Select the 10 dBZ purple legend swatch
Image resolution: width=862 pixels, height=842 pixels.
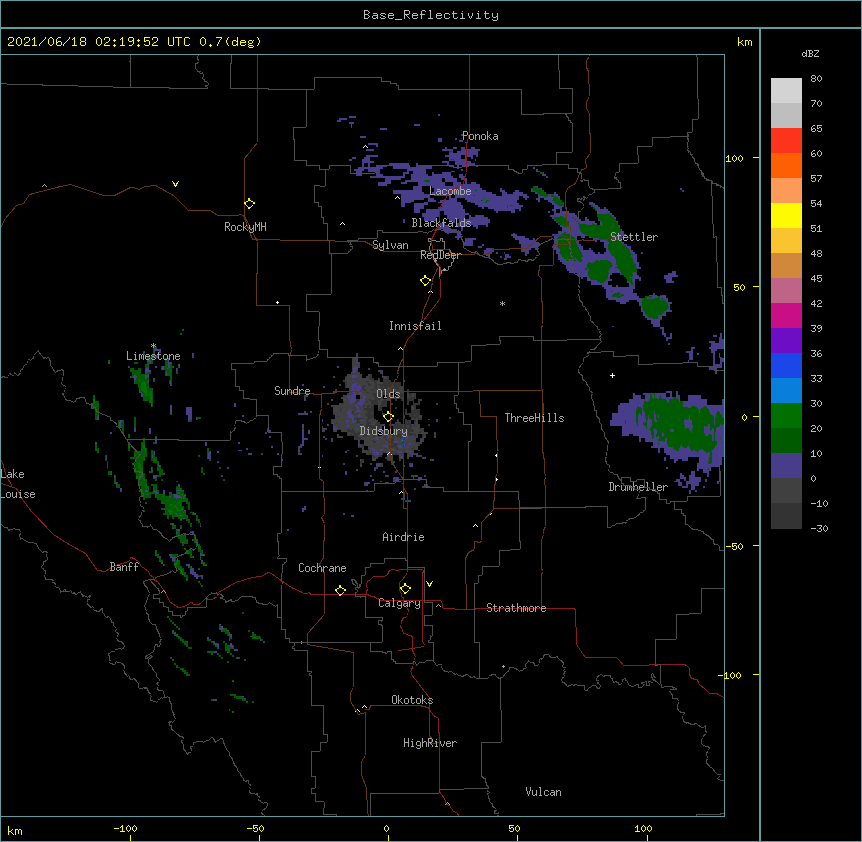click(786, 465)
